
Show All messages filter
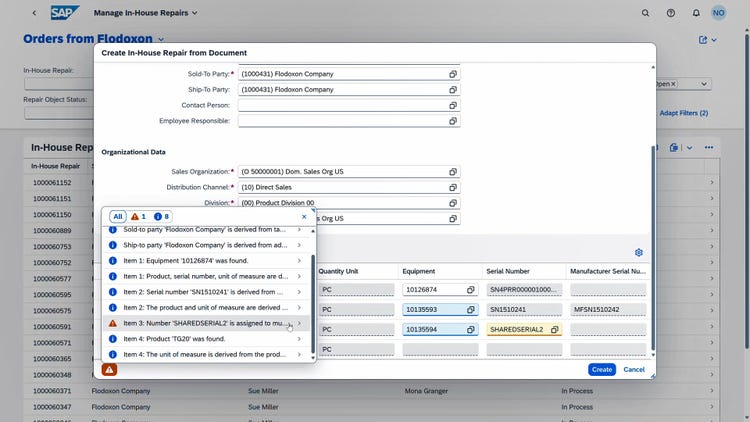pyautogui.click(x=118, y=217)
